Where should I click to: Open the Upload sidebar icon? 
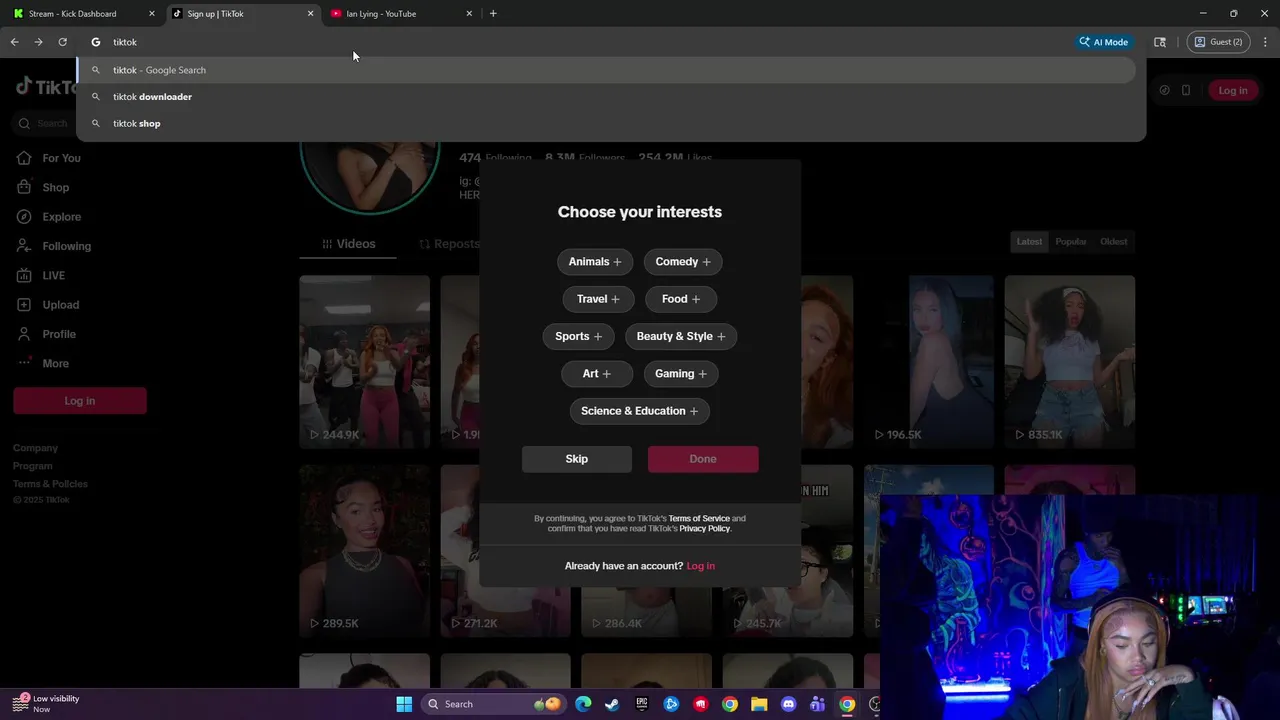pos(24,304)
